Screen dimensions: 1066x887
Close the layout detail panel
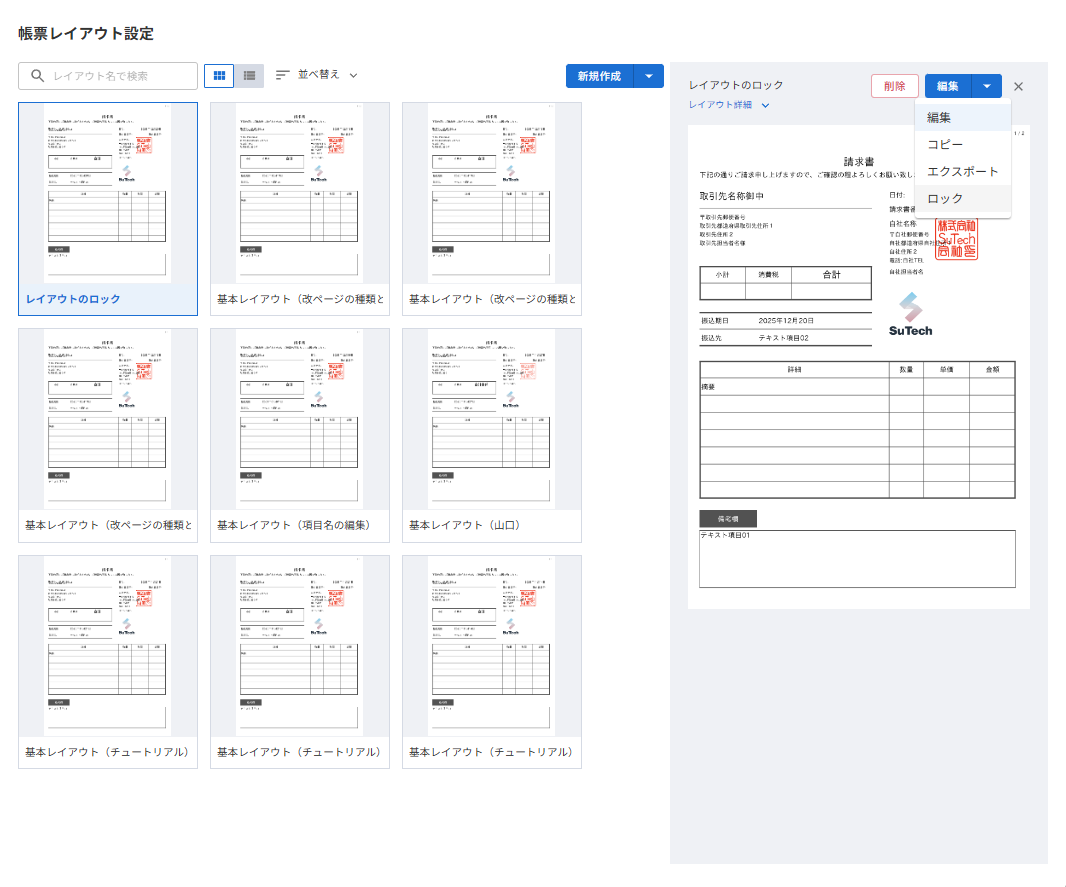1019,87
